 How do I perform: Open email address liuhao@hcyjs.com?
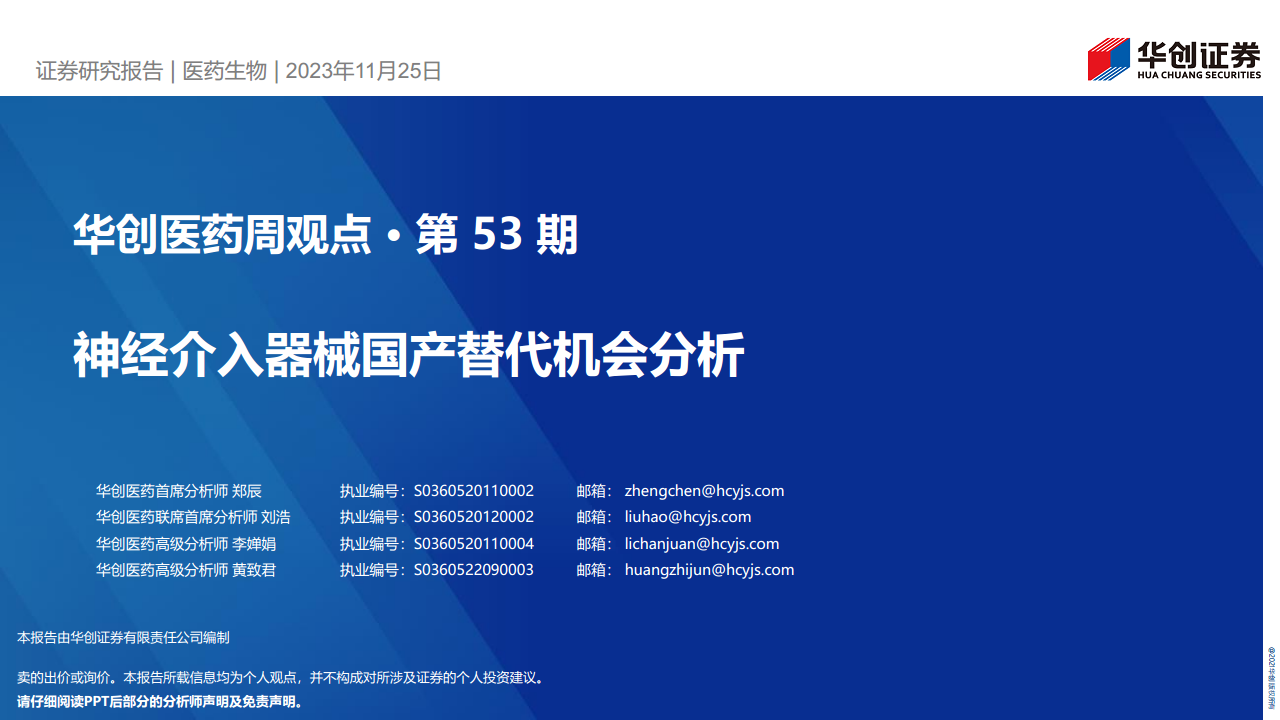(688, 517)
